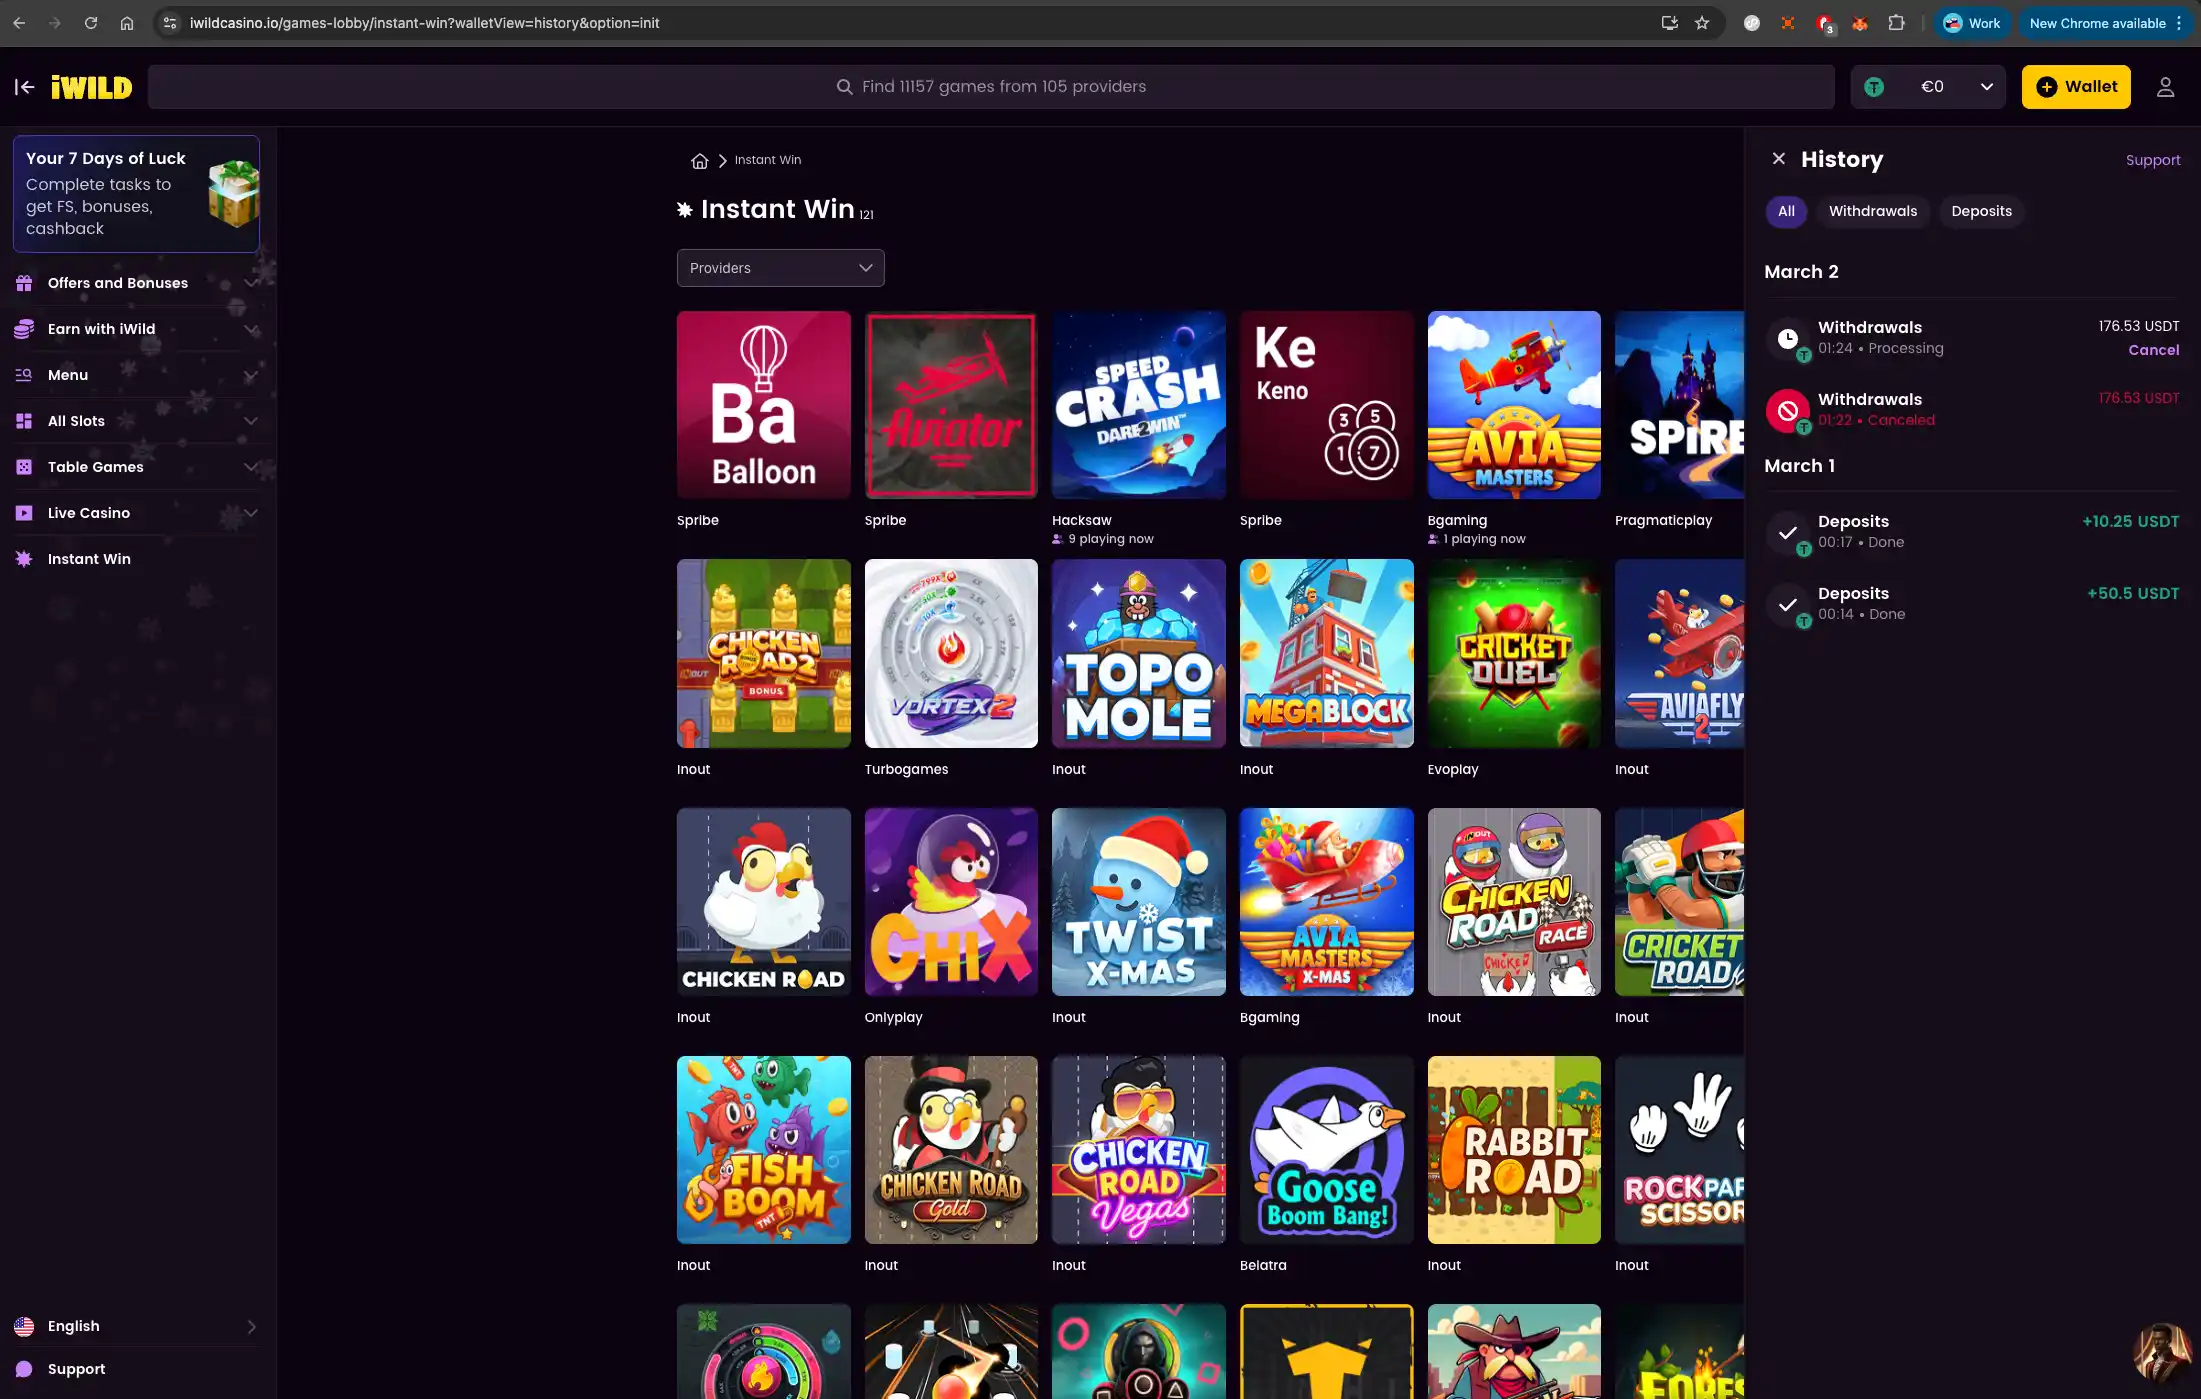Open the Balloon game thumbnail
The image size is (2201, 1399).
[764, 405]
